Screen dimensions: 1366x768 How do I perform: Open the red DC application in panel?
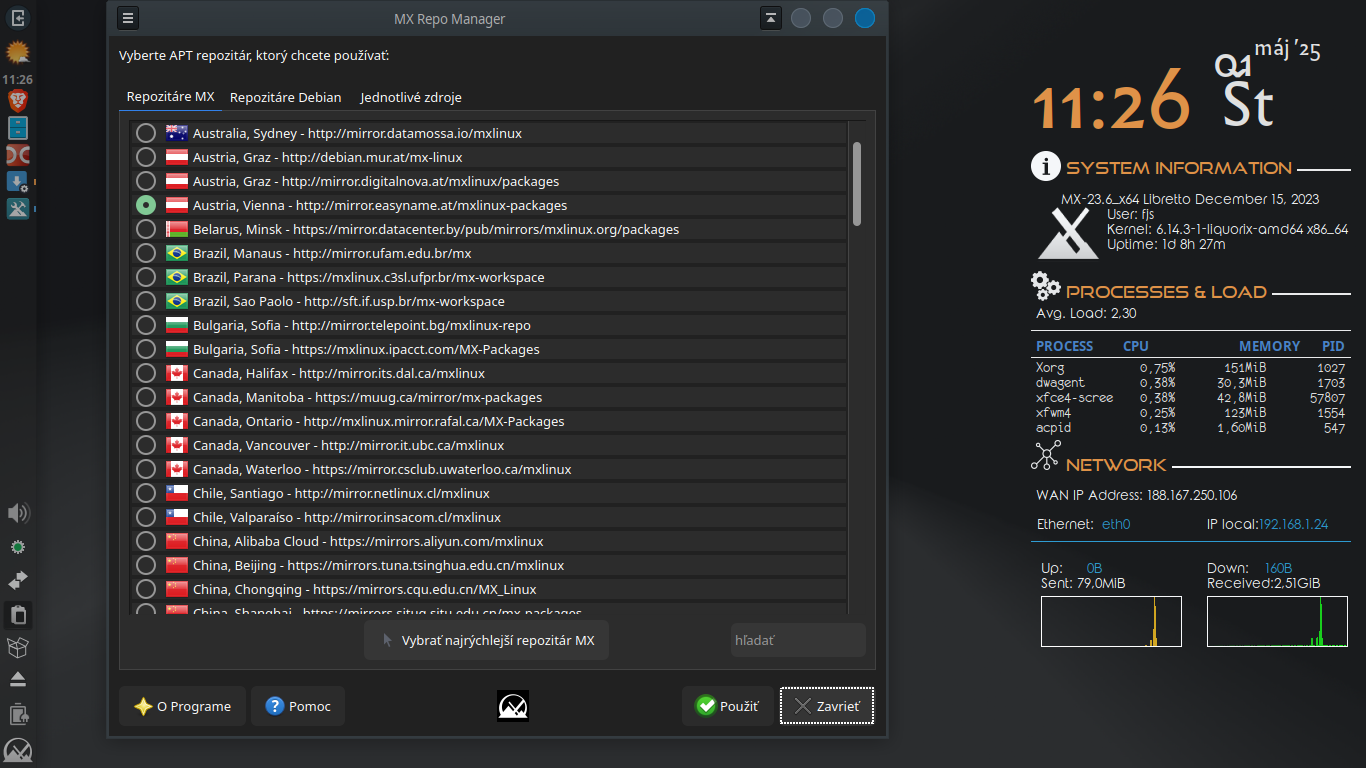(x=18, y=154)
